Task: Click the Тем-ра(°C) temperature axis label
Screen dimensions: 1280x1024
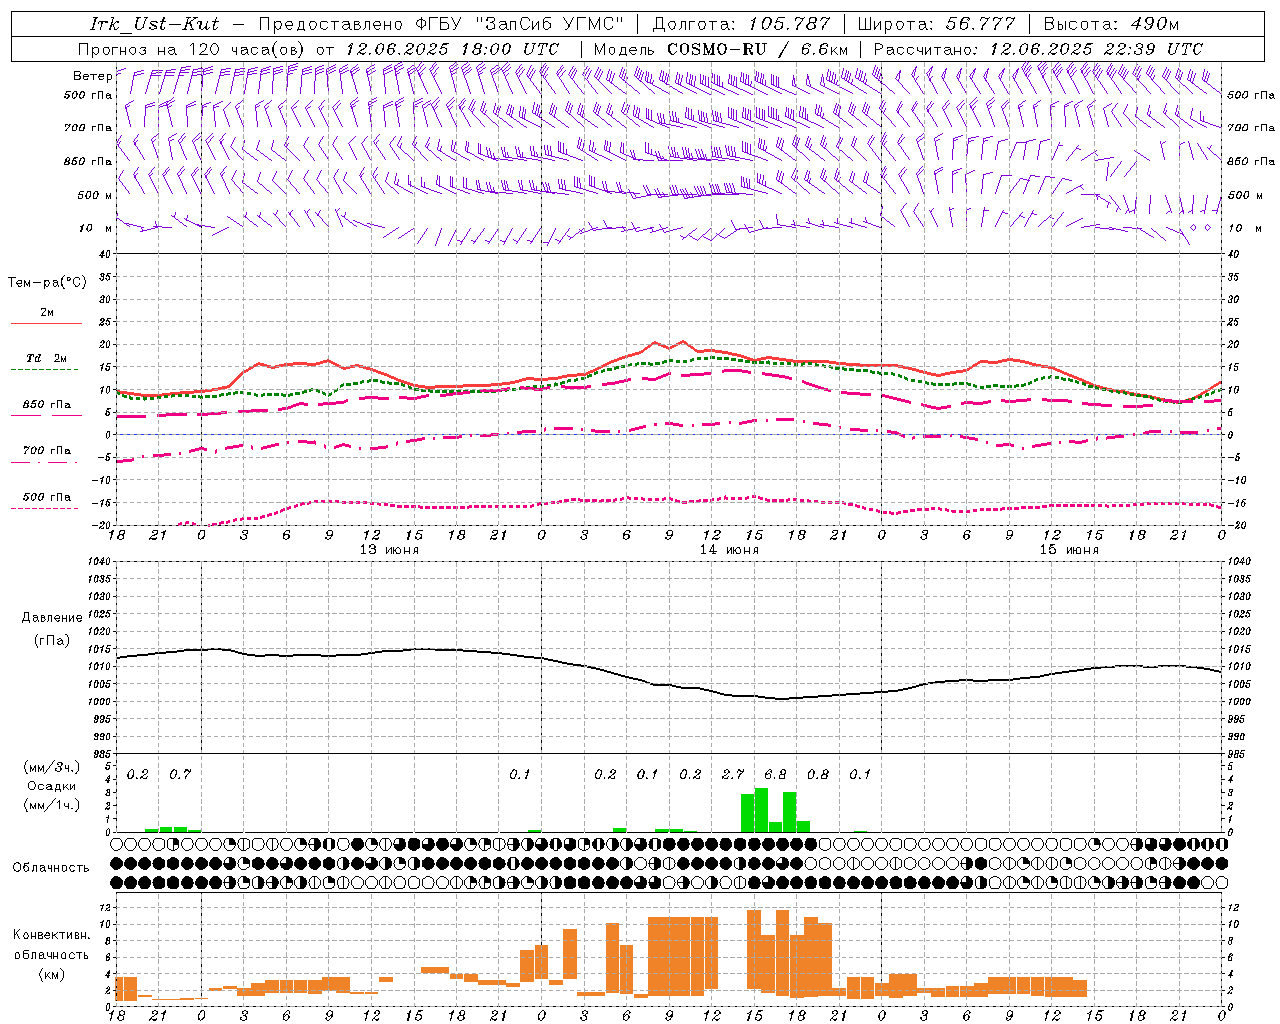Action: coord(47,283)
